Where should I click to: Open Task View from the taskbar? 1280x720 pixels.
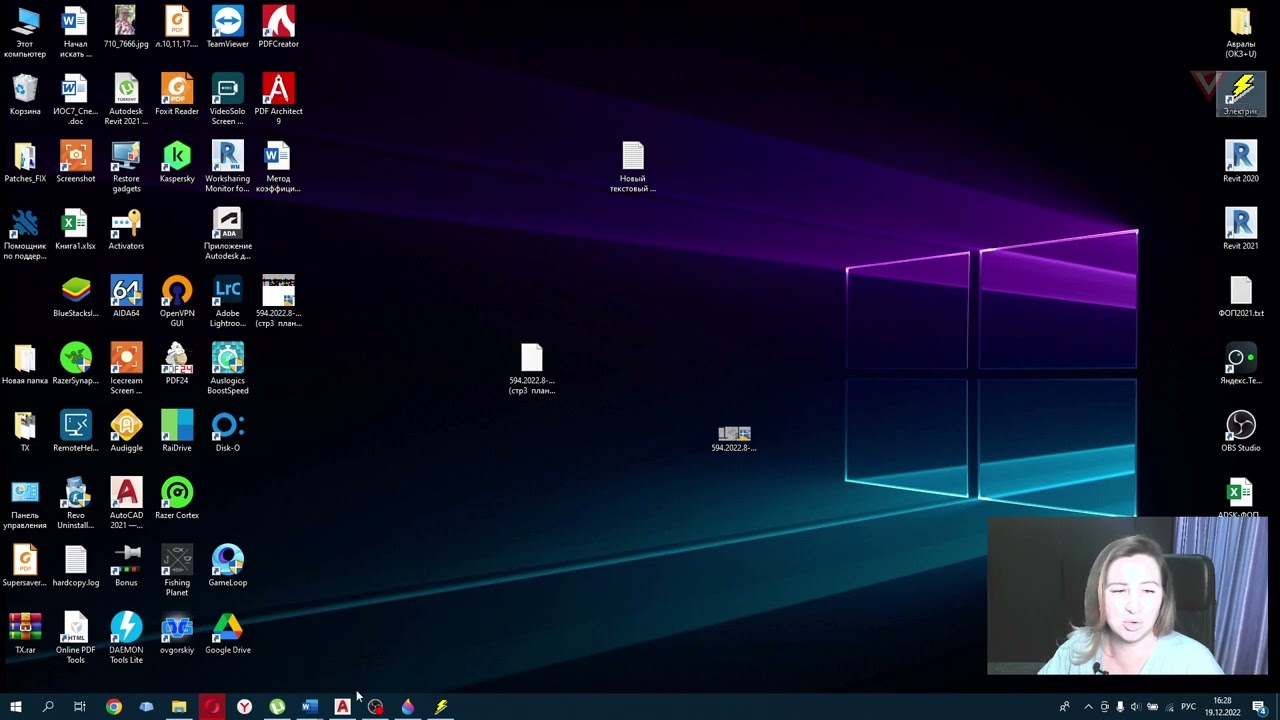[80, 707]
